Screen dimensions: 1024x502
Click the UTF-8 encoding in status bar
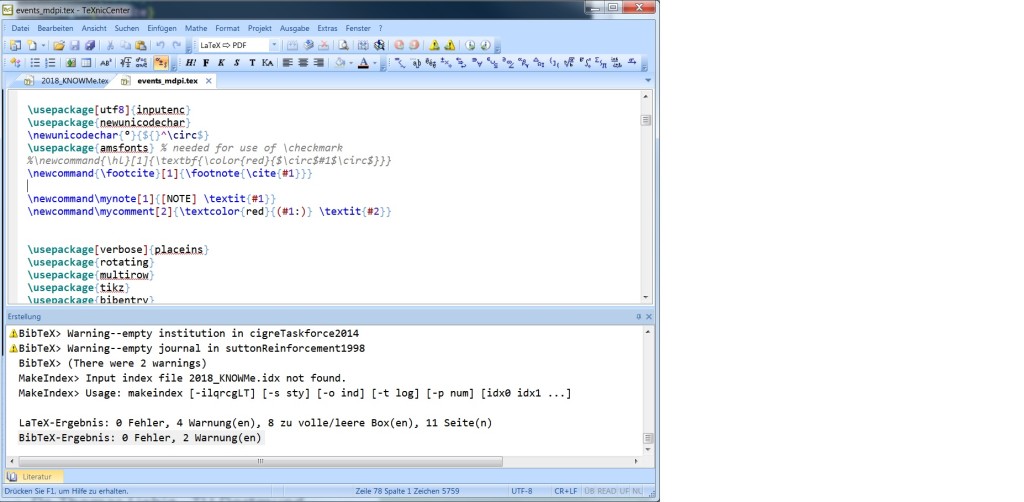tap(522, 491)
